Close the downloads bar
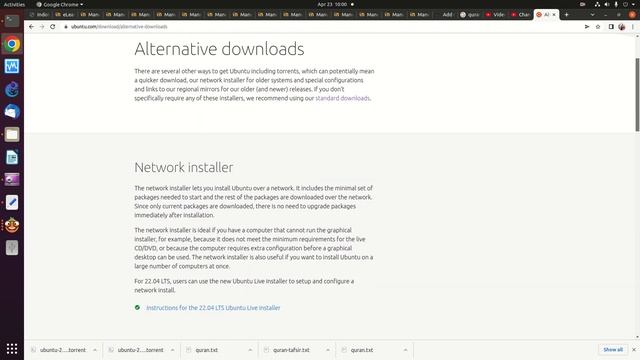 (634, 350)
